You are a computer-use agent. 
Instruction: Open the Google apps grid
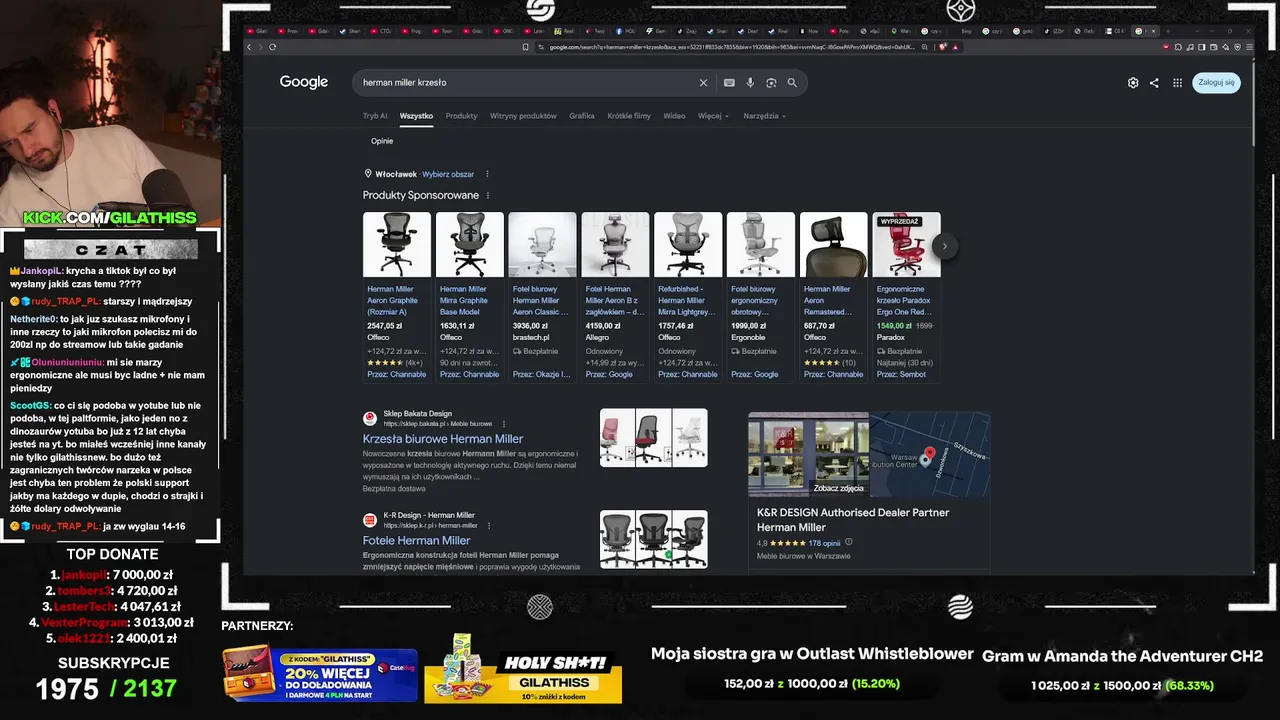1177,83
